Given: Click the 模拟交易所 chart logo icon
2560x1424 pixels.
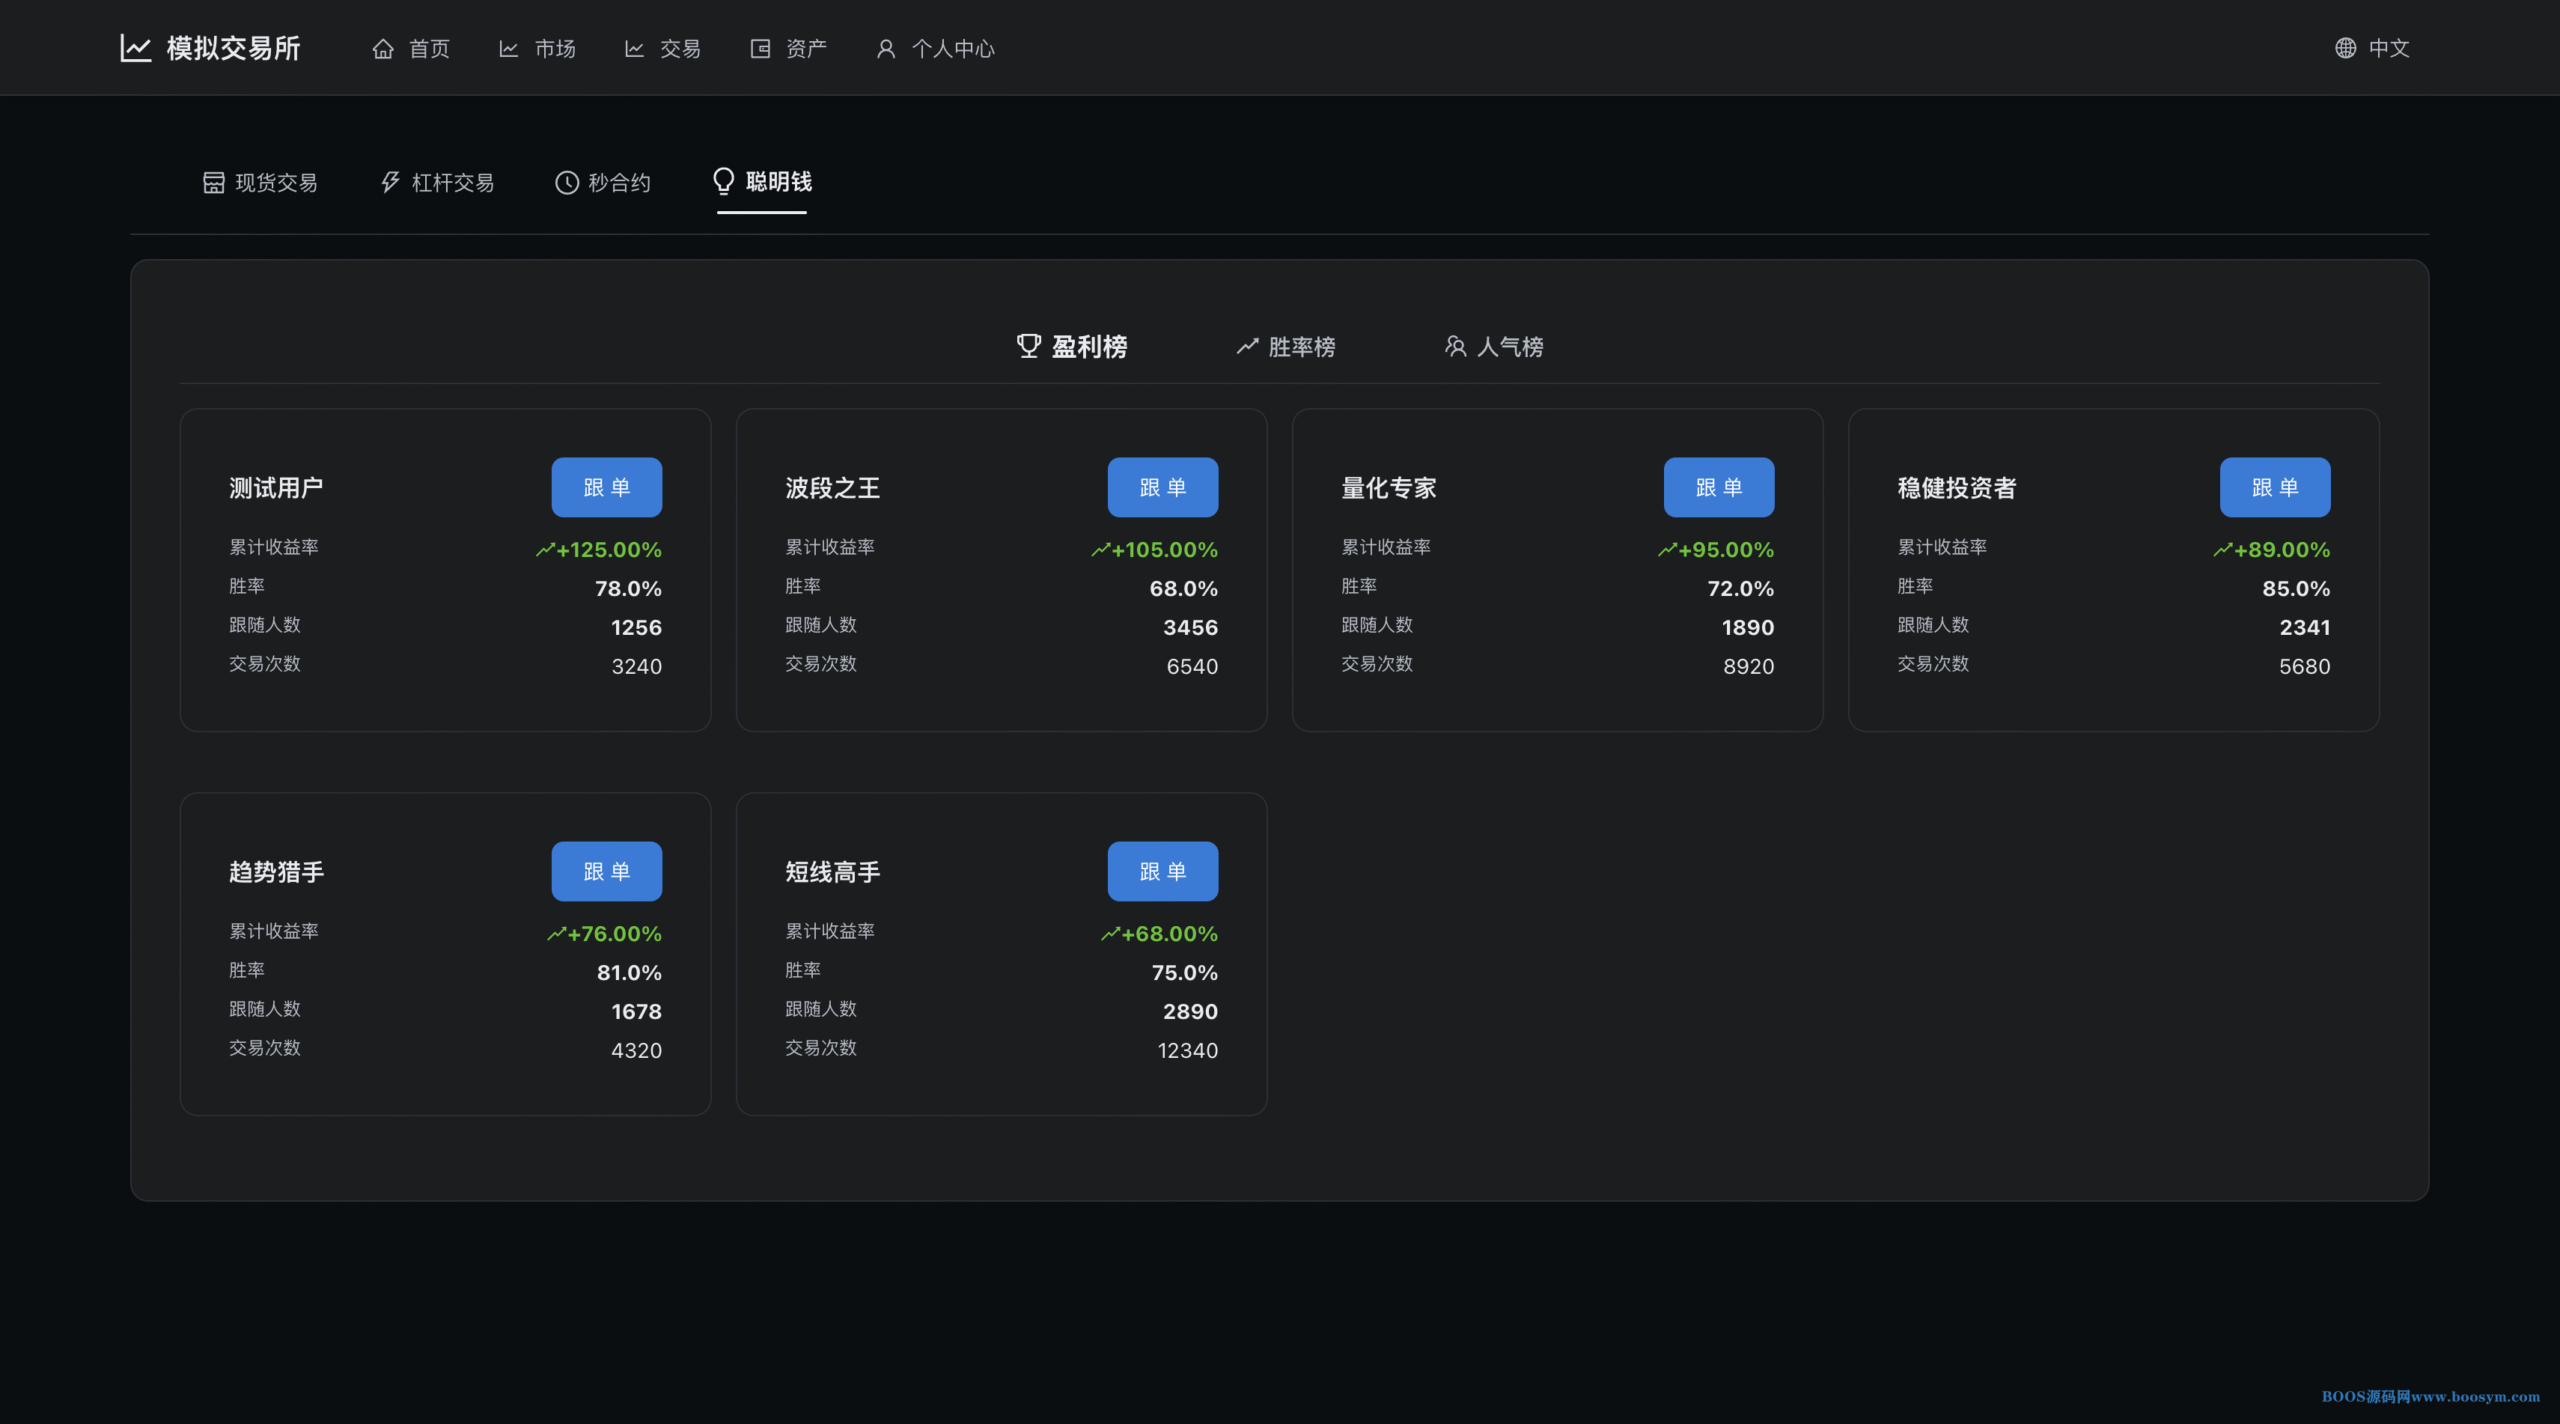Looking at the screenshot, I should (135, 48).
